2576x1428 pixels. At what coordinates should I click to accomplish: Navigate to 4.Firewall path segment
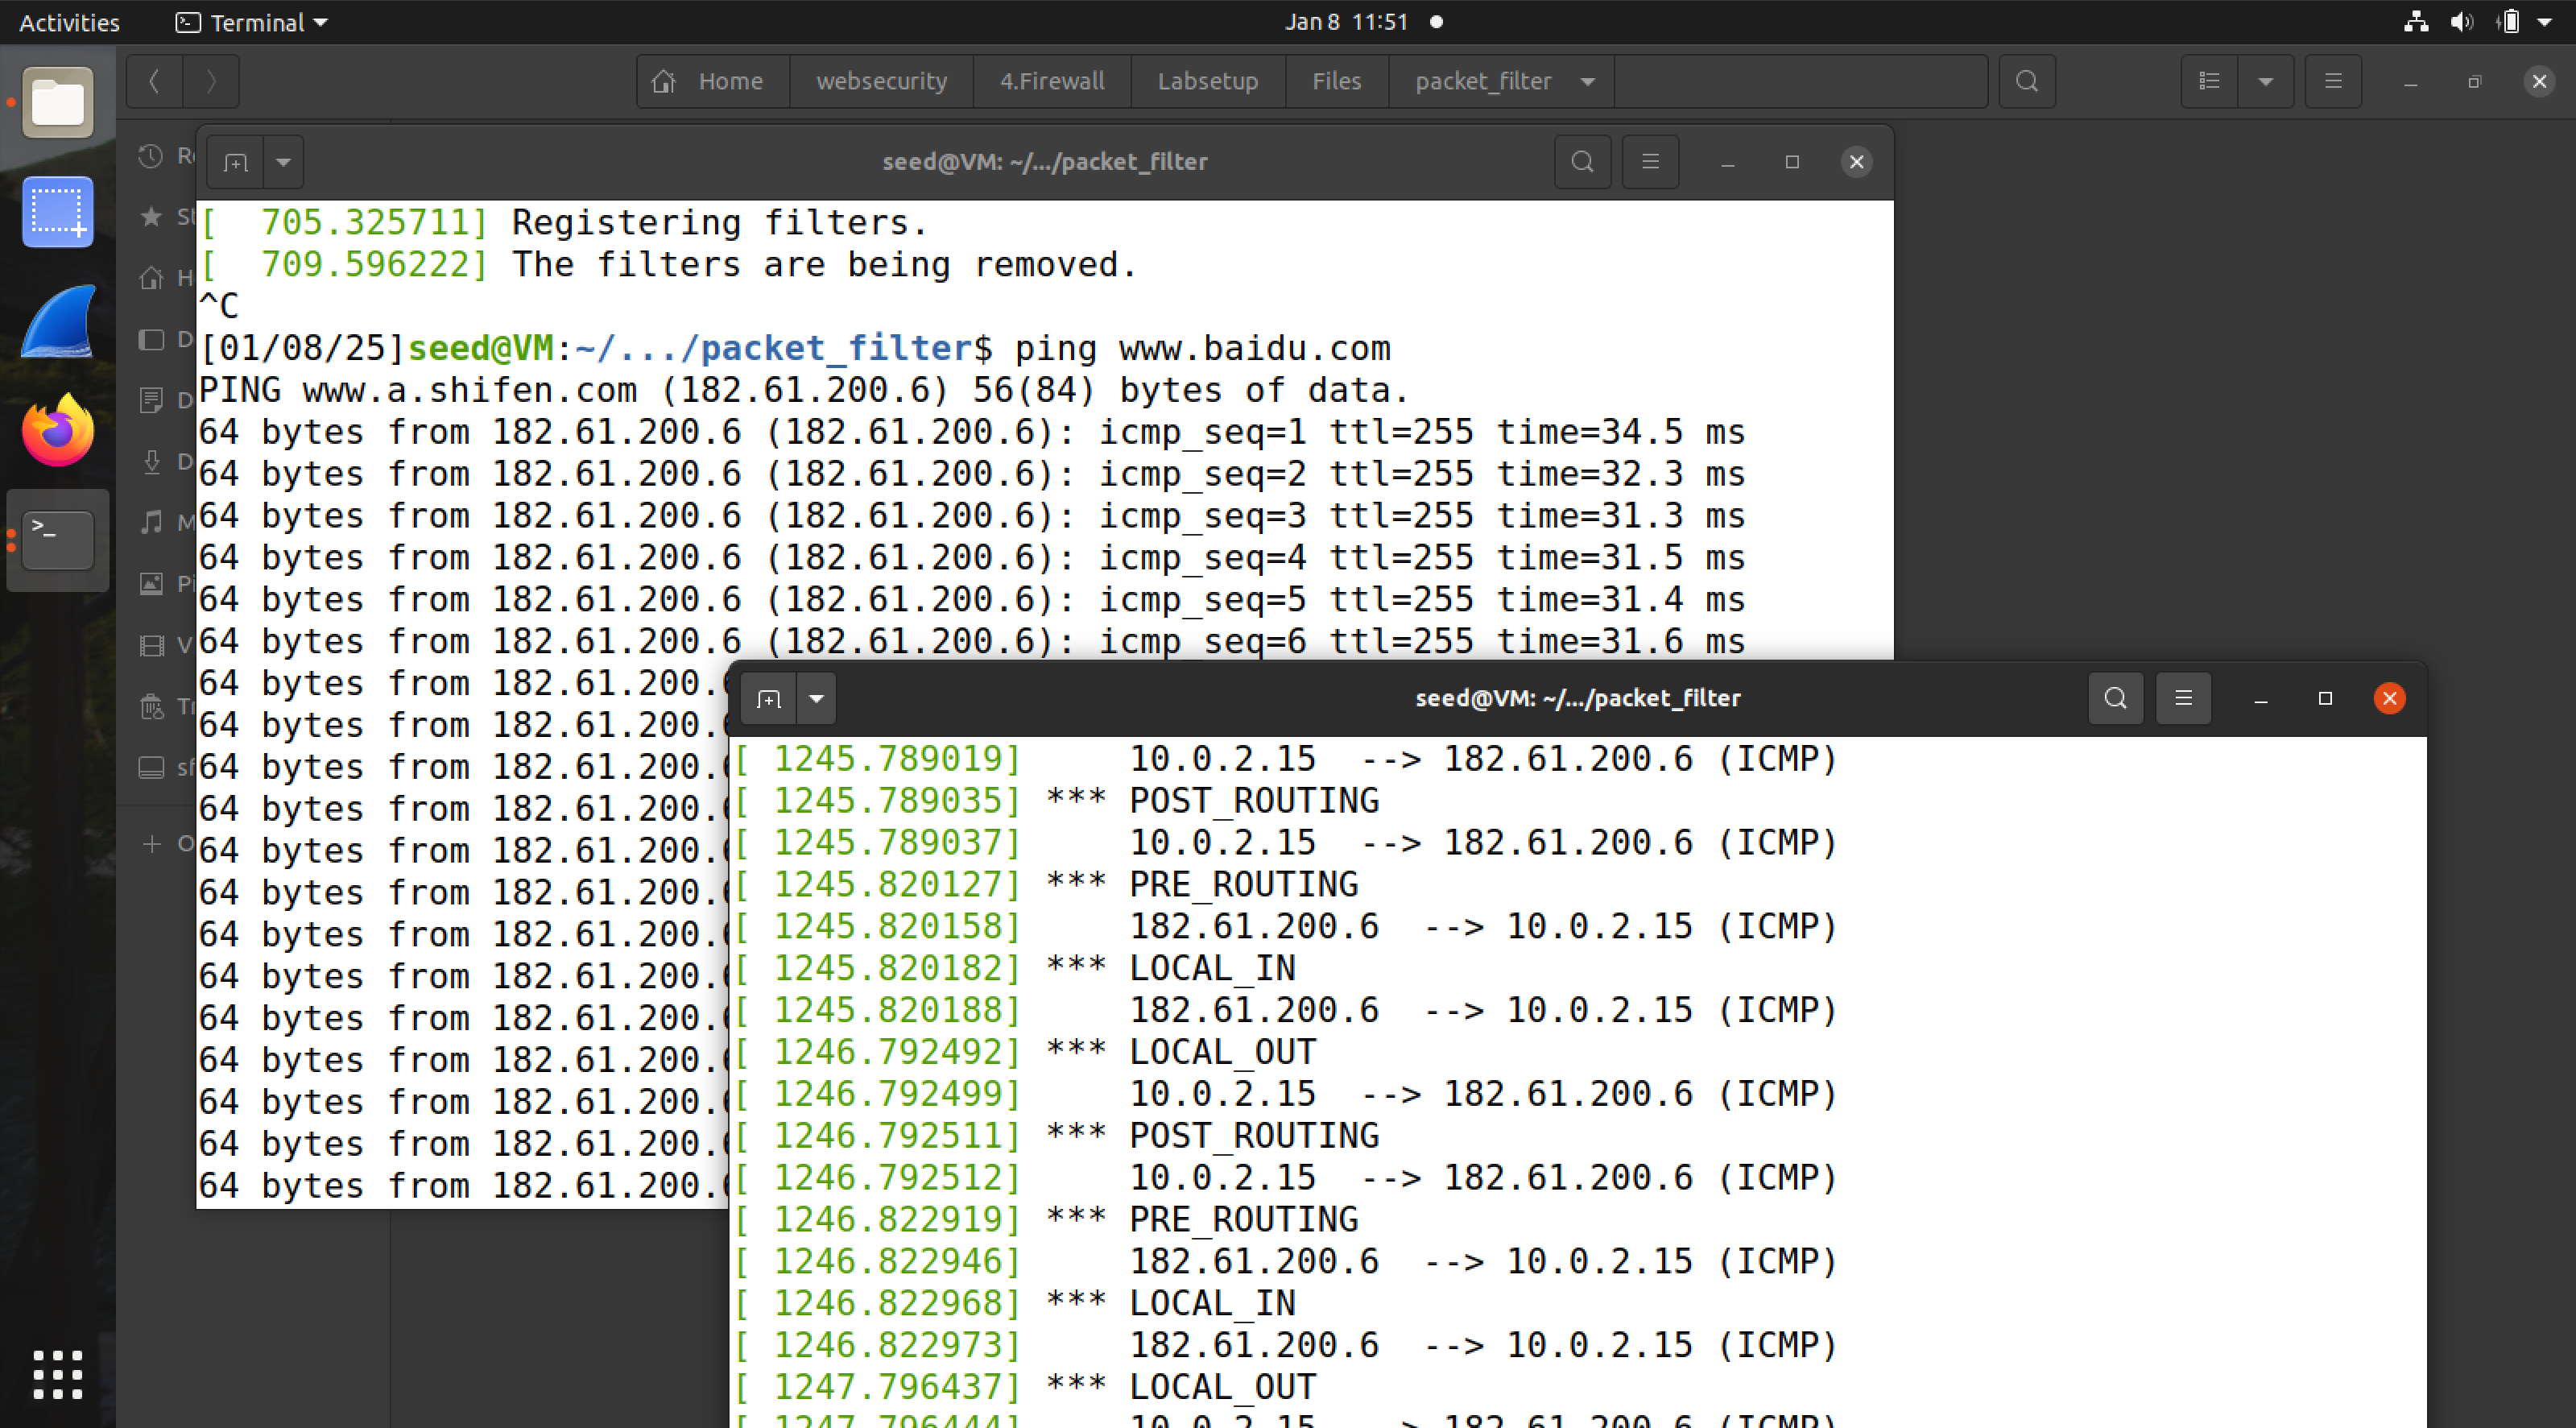(x=1051, y=81)
